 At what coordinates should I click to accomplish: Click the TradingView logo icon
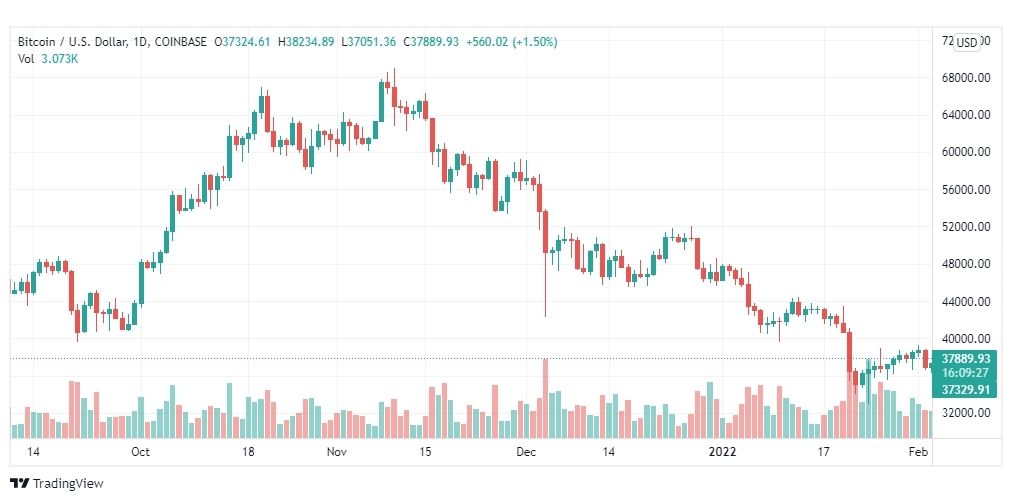tap(20, 483)
